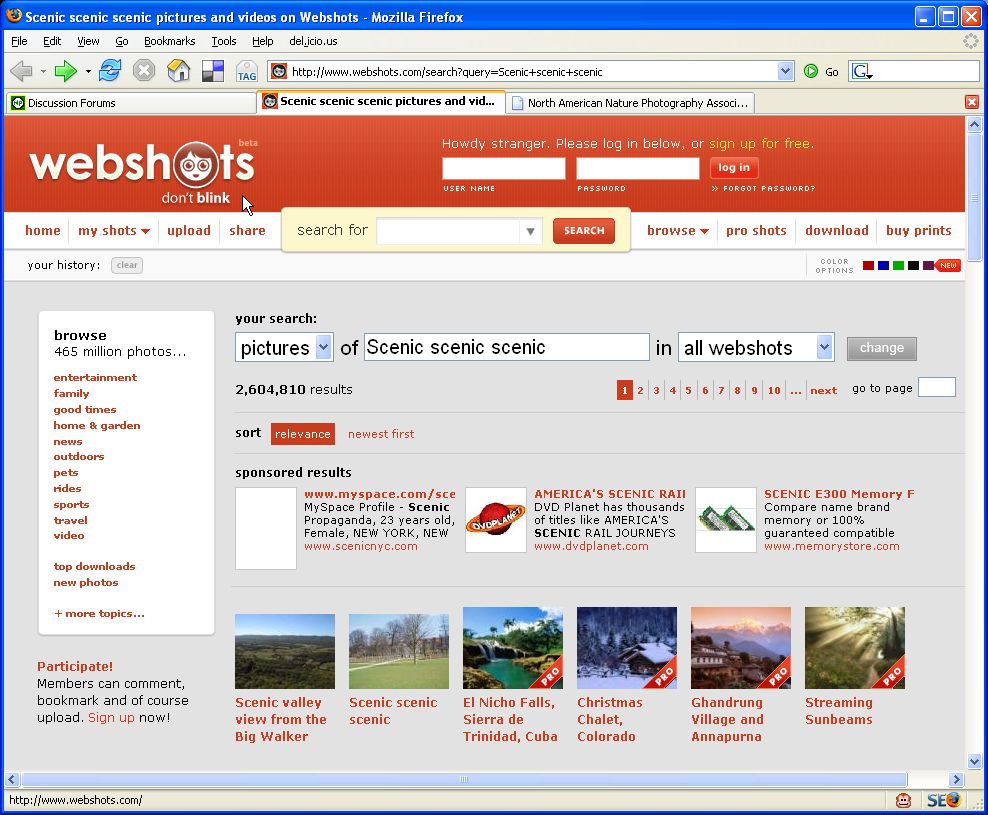Click the browser Back arrow button
988x815 pixels.
click(21, 71)
